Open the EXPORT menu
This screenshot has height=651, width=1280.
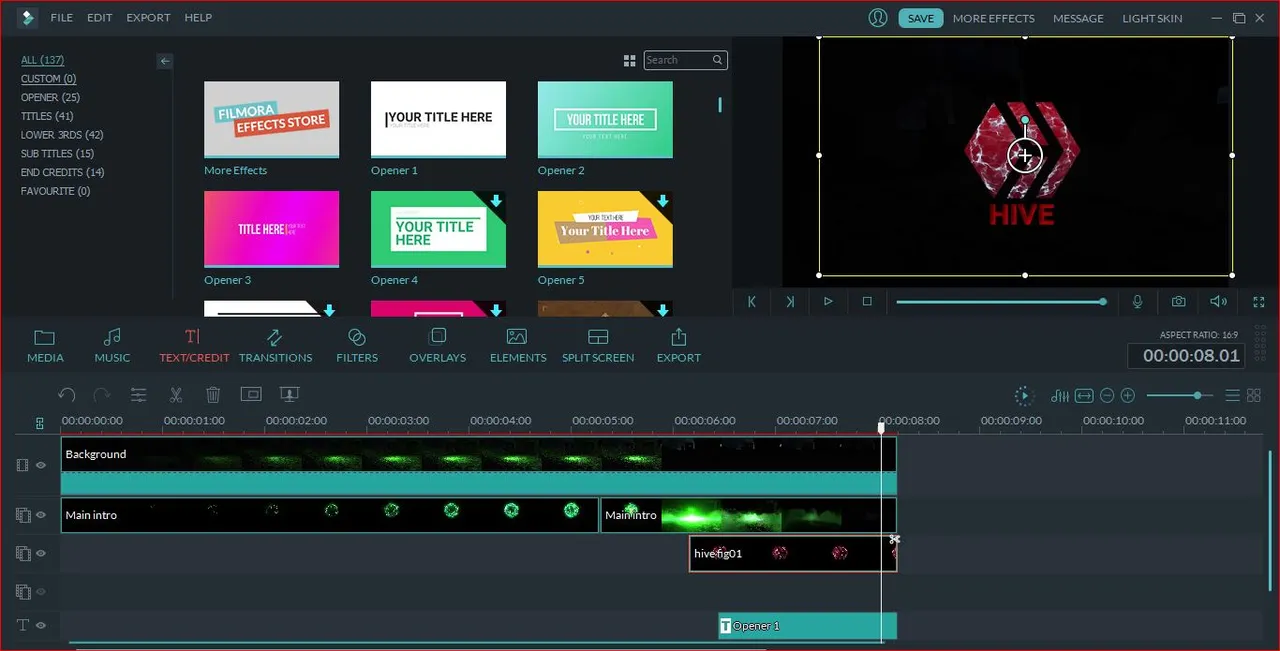(x=148, y=18)
